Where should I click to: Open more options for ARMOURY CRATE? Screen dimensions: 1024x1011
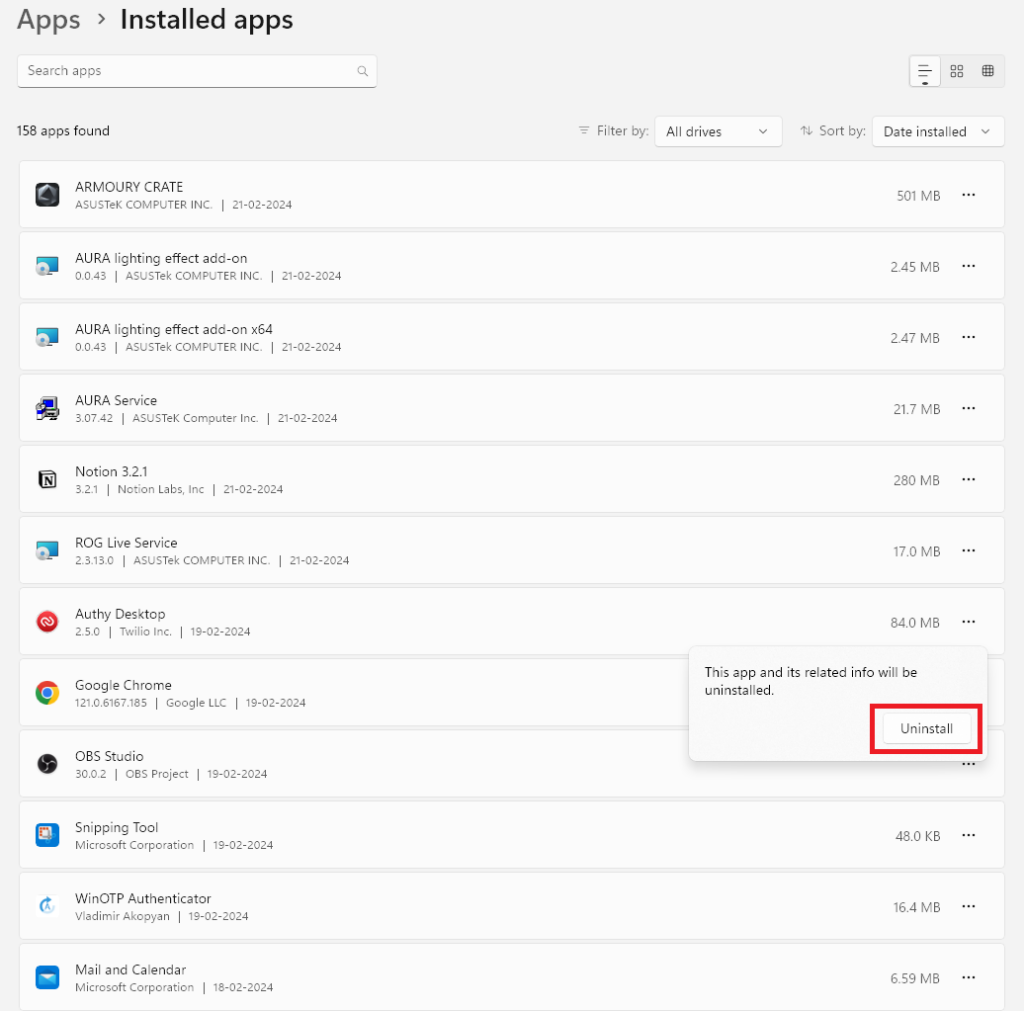pos(968,195)
